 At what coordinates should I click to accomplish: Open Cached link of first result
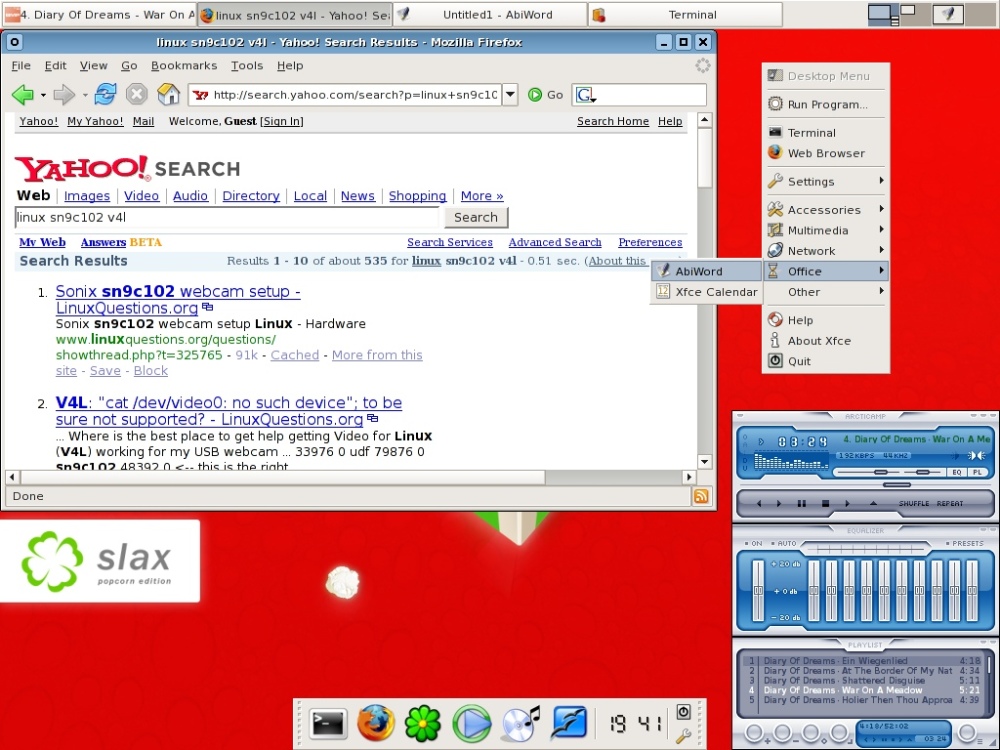pos(295,355)
